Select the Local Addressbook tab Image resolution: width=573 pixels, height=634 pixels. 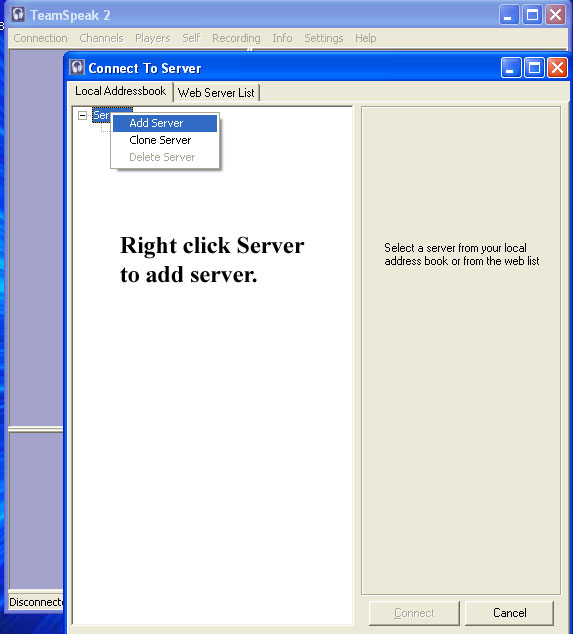click(x=121, y=91)
